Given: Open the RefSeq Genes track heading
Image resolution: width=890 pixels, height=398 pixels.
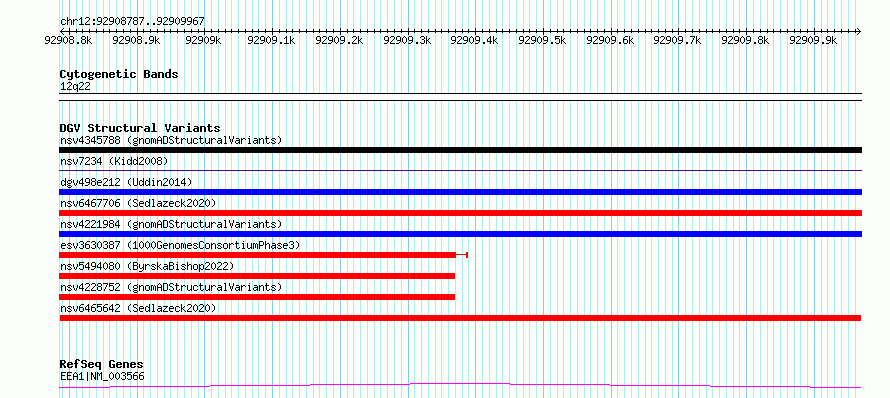Looking at the screenshot, I should coord(102,364).
